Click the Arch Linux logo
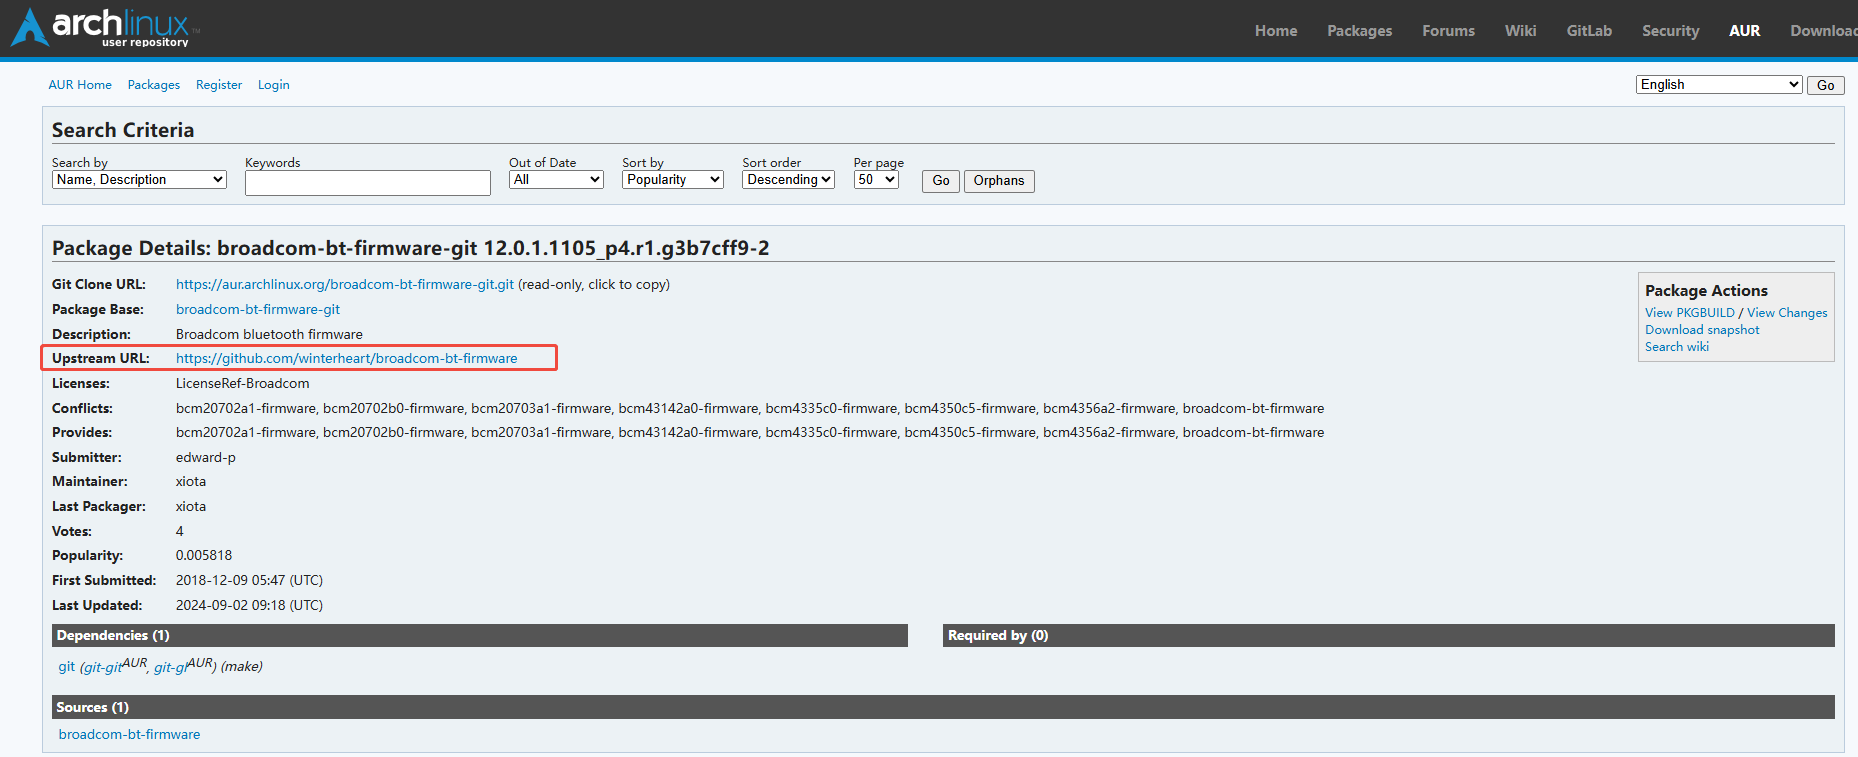The width and height of the screenshot is (1858, 757). tap(105, 28)
